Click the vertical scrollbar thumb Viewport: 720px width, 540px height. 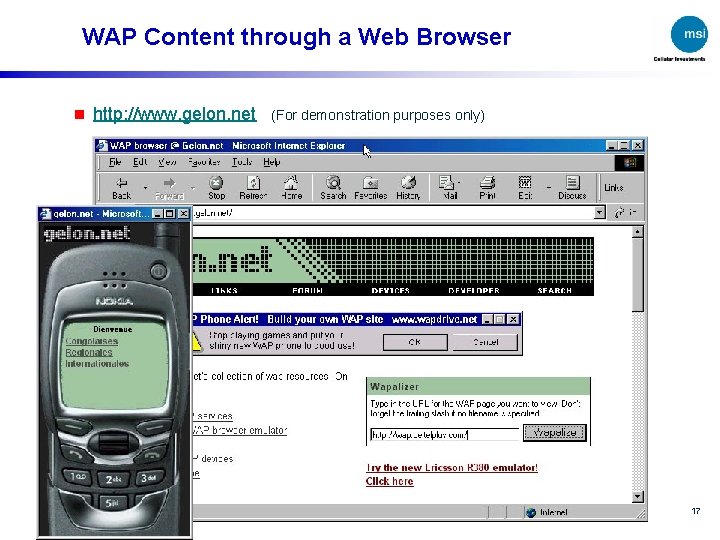click(638, 275)
